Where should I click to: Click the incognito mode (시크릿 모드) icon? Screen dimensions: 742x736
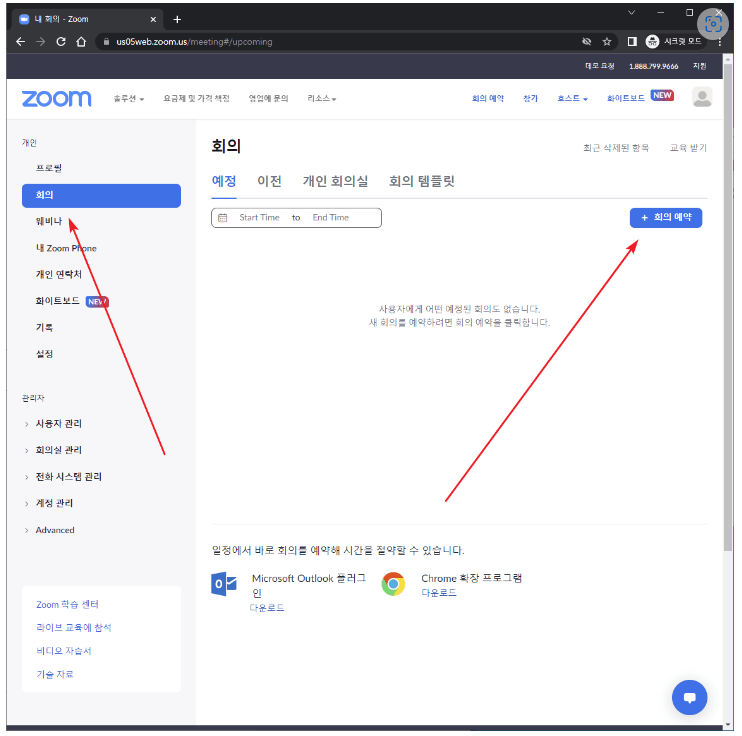click(x=652, y=42)
